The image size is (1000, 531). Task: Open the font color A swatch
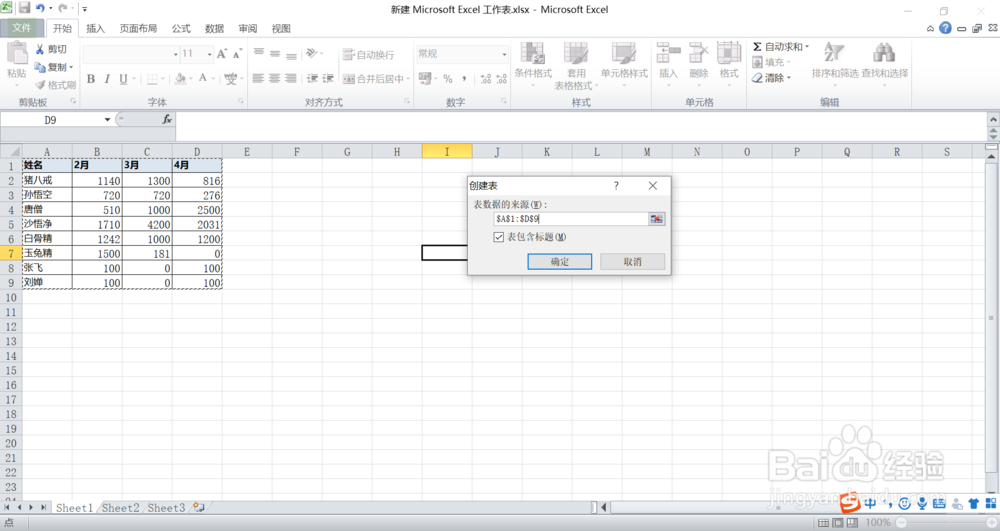click(203, 78)
